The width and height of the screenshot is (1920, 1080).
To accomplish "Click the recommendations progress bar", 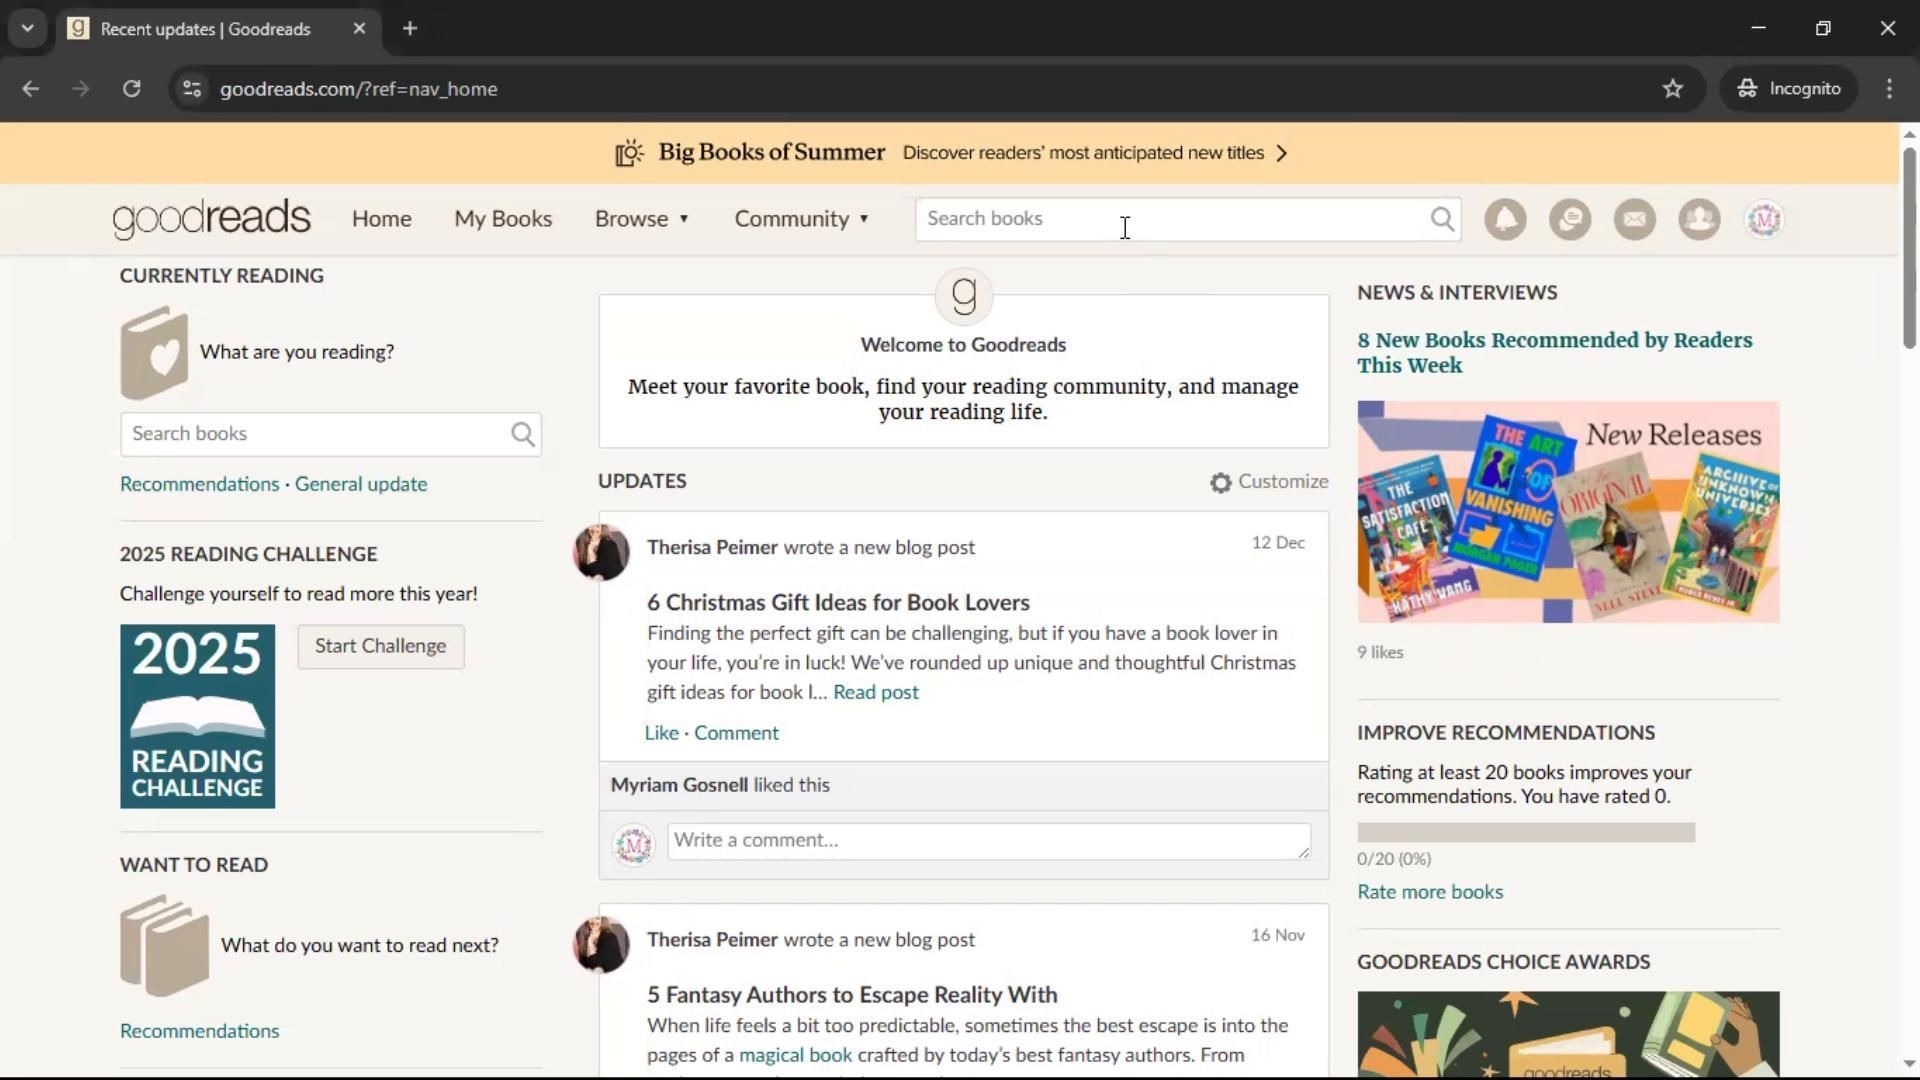I will click(1525, 833).
